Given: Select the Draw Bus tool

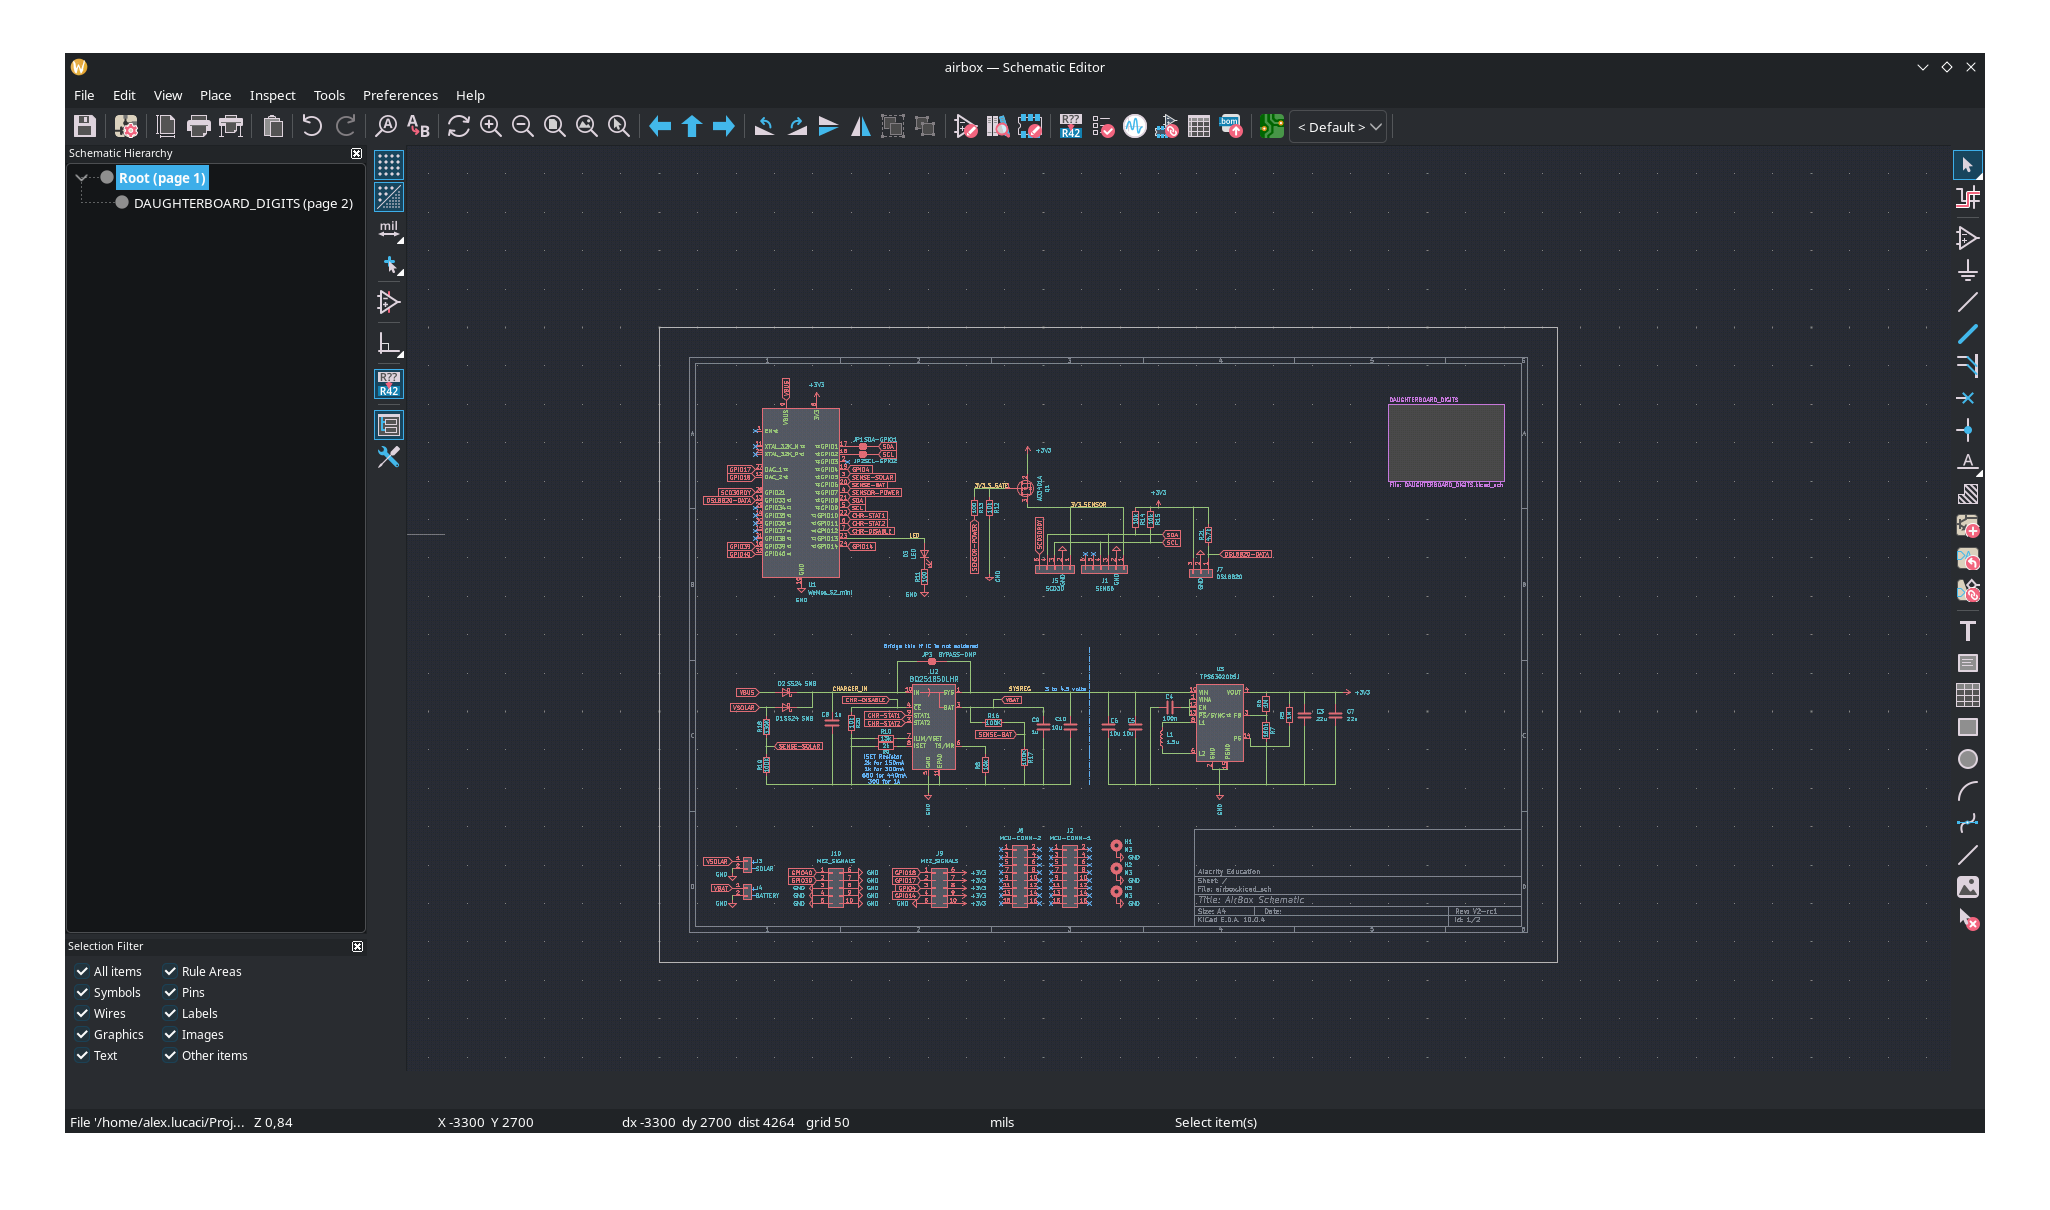Looking at the screenshot, I should coord(1967,334).
